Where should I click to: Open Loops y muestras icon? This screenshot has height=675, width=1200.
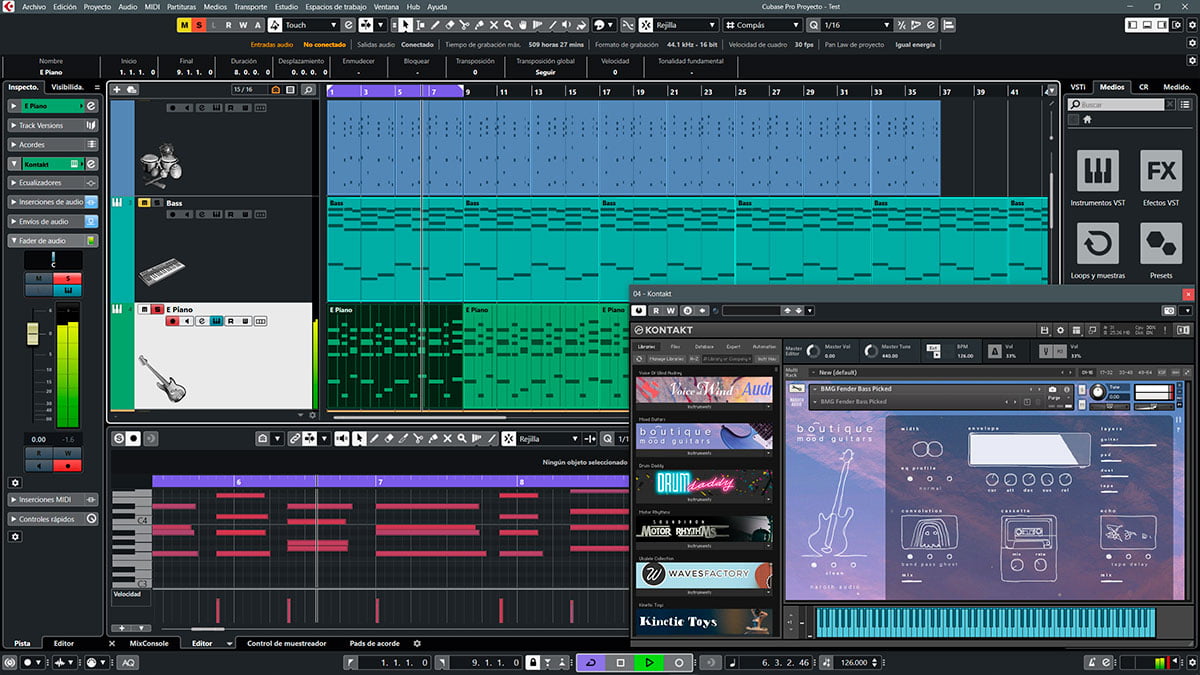[x=1097, y=243]
